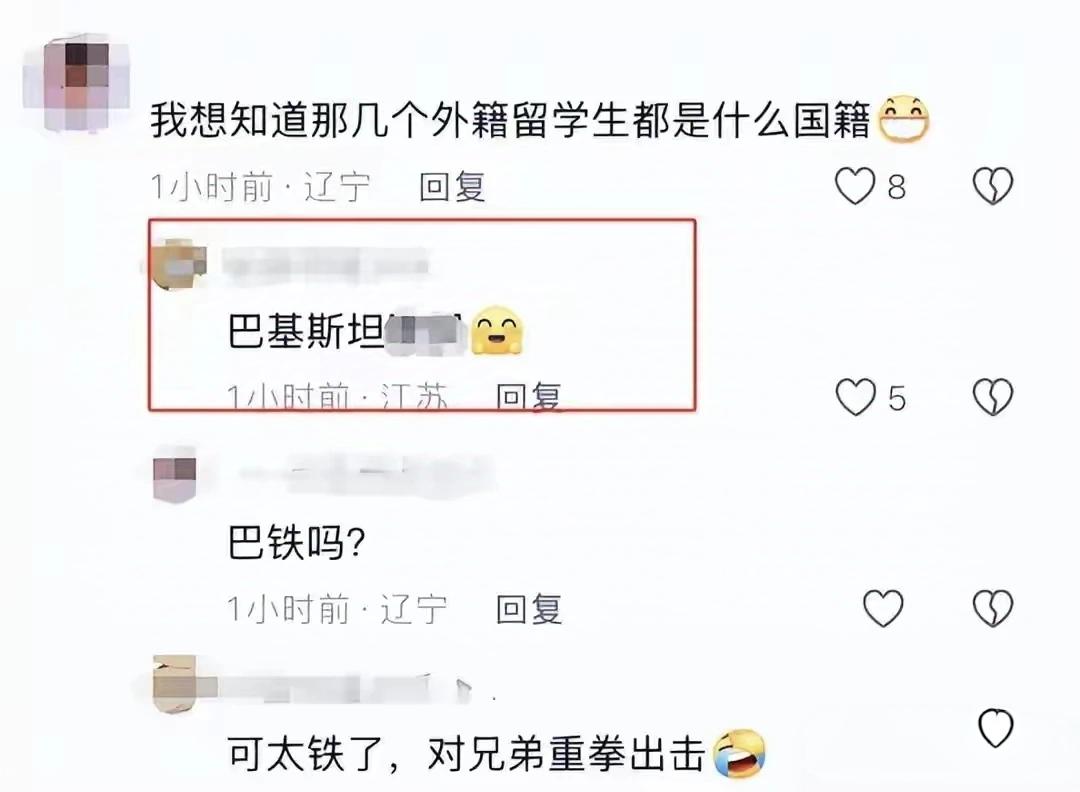The height and width of the screenshot is (792, 1080).
Task: Select the comment text 我想知道那几个外籍留学生
Action: (390, 120)
